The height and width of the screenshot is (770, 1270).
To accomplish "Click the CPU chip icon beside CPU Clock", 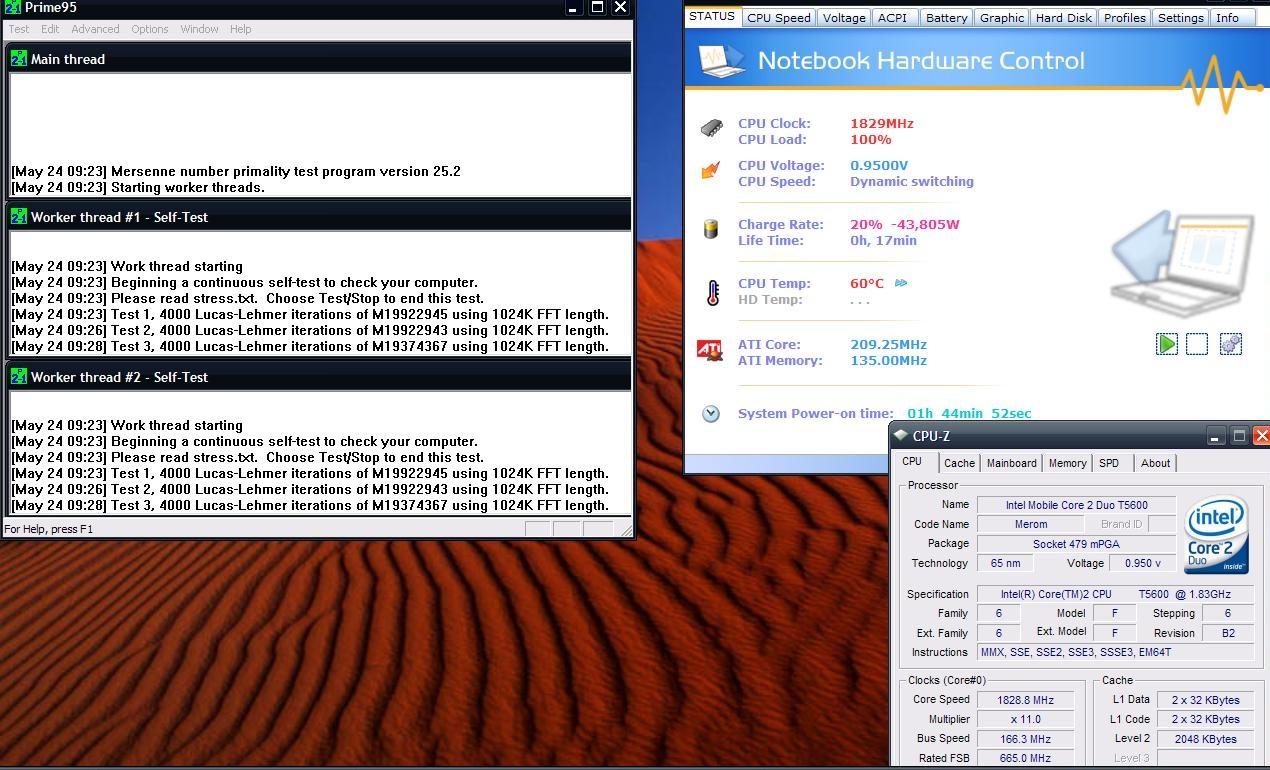I will (711, 128).
